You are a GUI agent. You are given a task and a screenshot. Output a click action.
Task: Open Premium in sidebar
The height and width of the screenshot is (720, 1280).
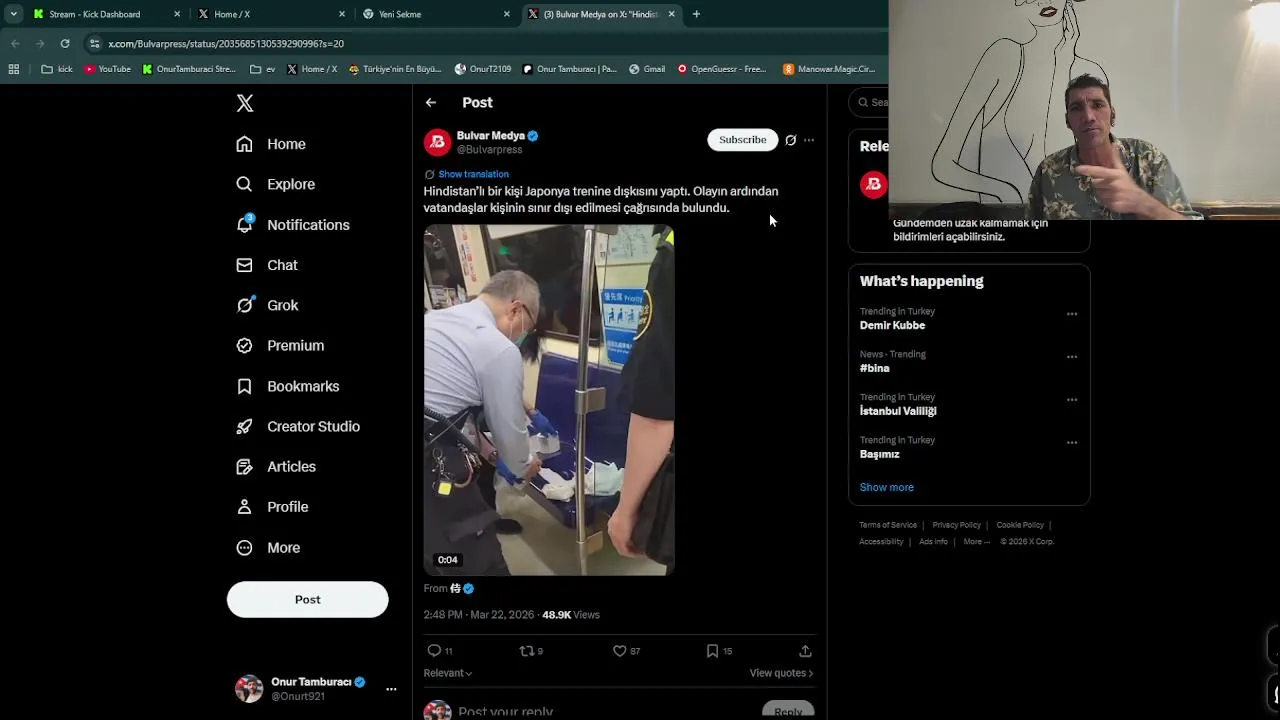[x=280, y=345]
